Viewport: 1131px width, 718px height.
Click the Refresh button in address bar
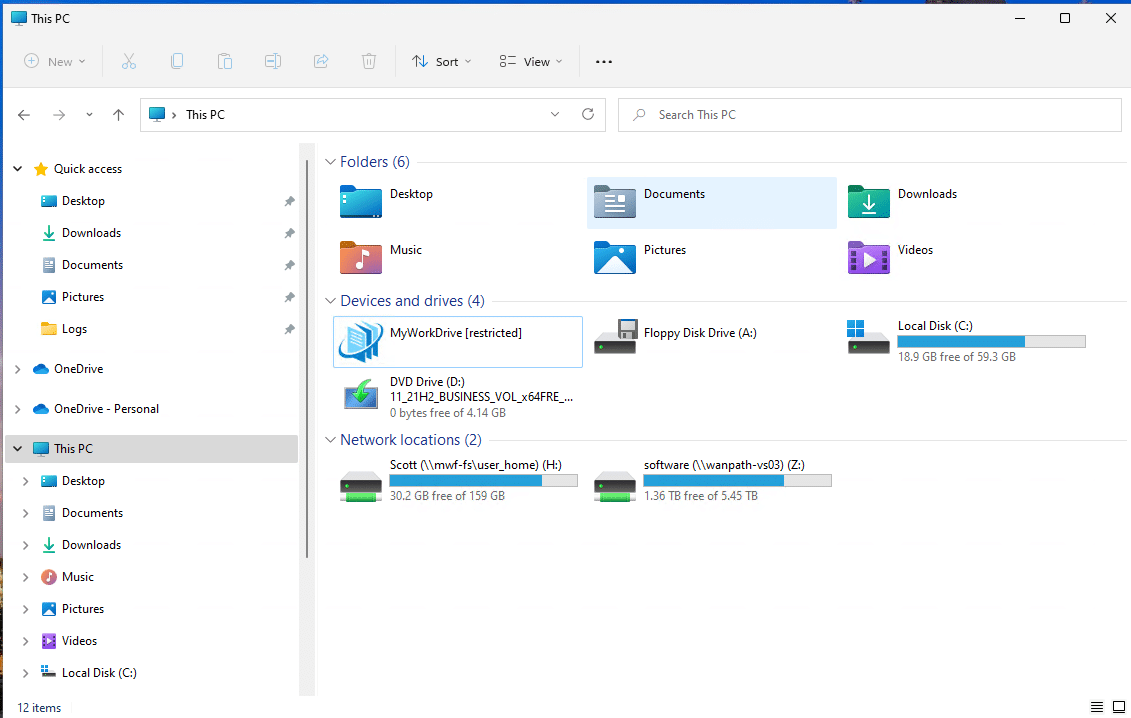[588, 115]
